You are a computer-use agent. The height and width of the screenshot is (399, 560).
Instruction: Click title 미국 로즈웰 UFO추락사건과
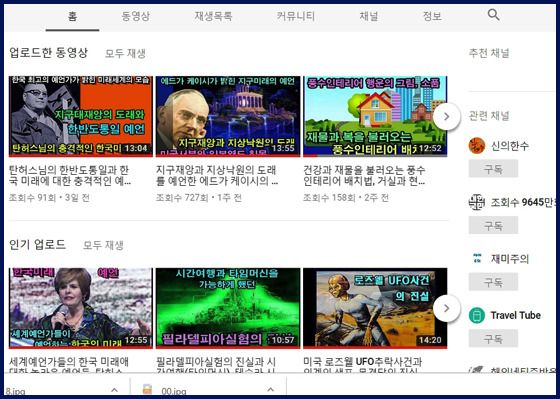362,365
